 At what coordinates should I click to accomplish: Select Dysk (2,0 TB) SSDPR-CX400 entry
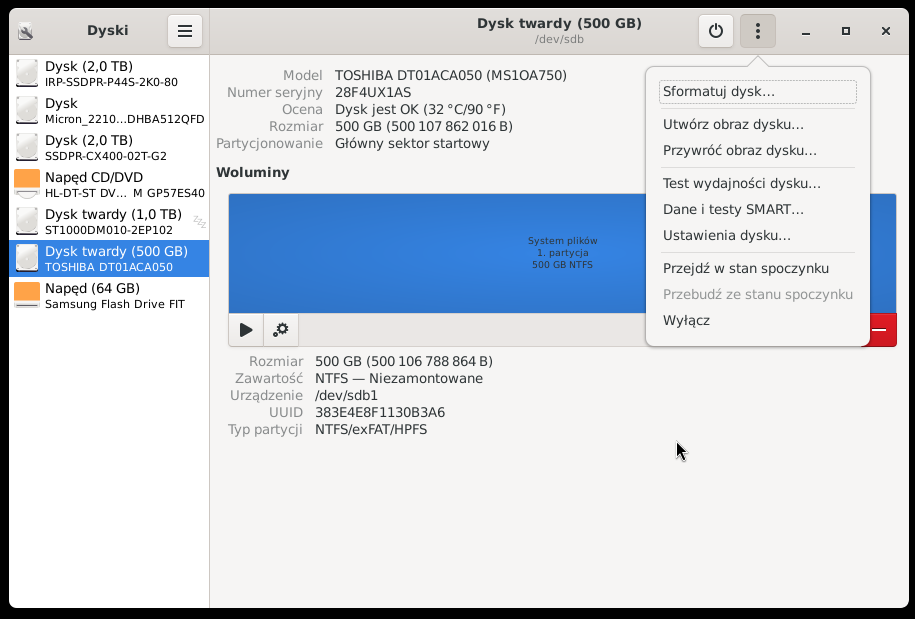click(x=109, y=148)
